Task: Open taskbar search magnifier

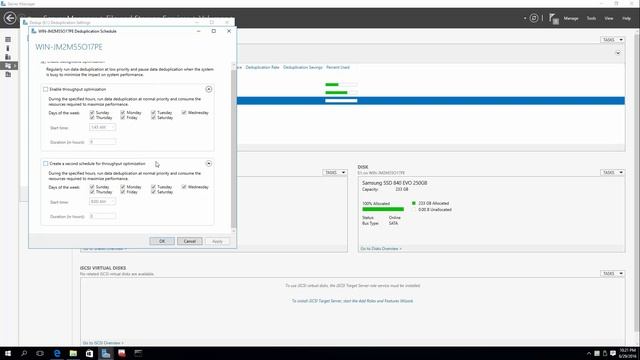Action: (24, 353)
